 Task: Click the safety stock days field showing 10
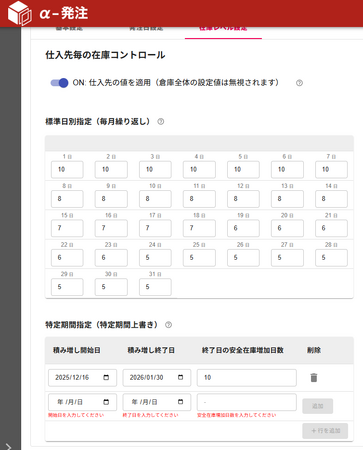(247, 378)
